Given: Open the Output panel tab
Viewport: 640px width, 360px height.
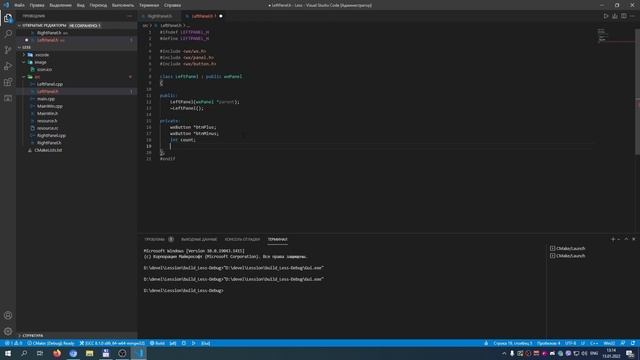Looking at the screenshot, I should click(199, 239).
